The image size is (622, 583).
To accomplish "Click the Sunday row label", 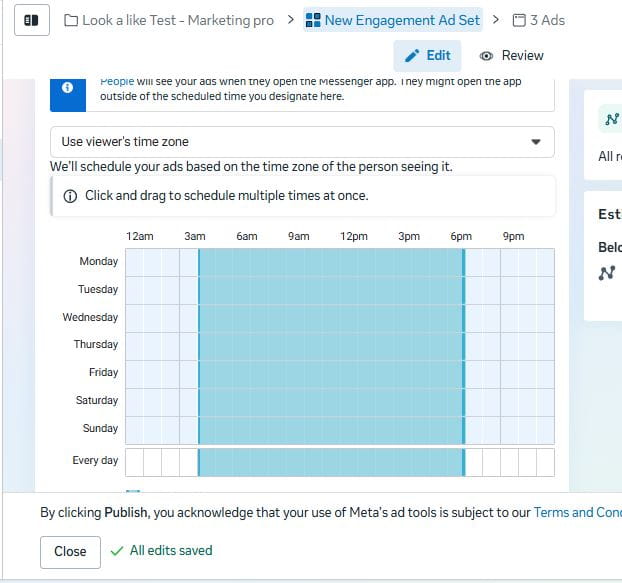I will [x=100, y=428].
